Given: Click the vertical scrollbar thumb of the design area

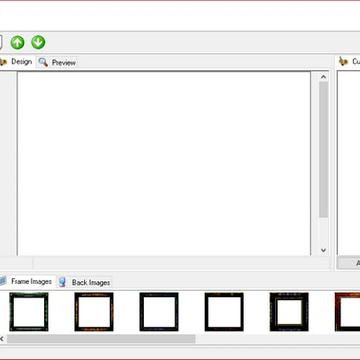Looking at the screenshot, I should tap(323, 150).
